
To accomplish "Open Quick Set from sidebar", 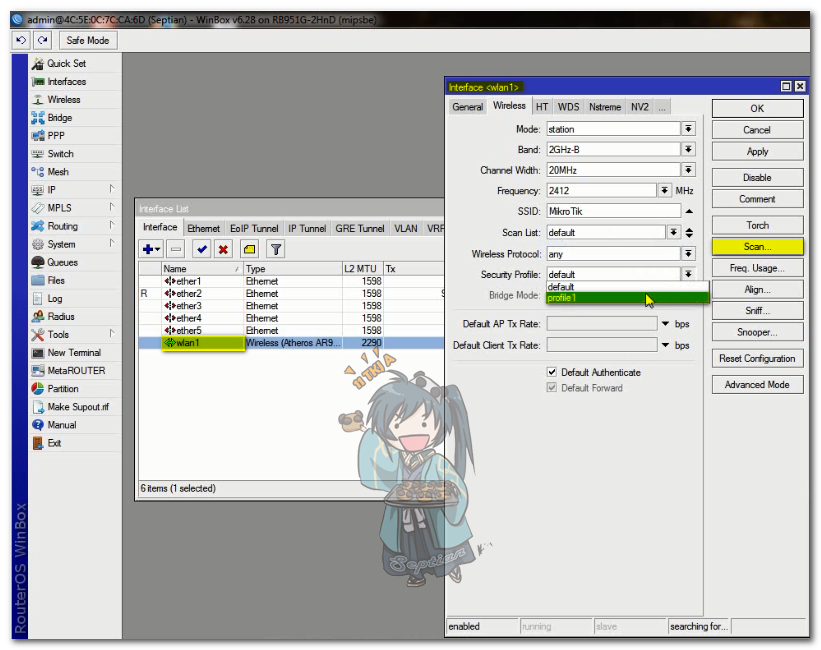I will pyautogui.click(x=66, y=63).
